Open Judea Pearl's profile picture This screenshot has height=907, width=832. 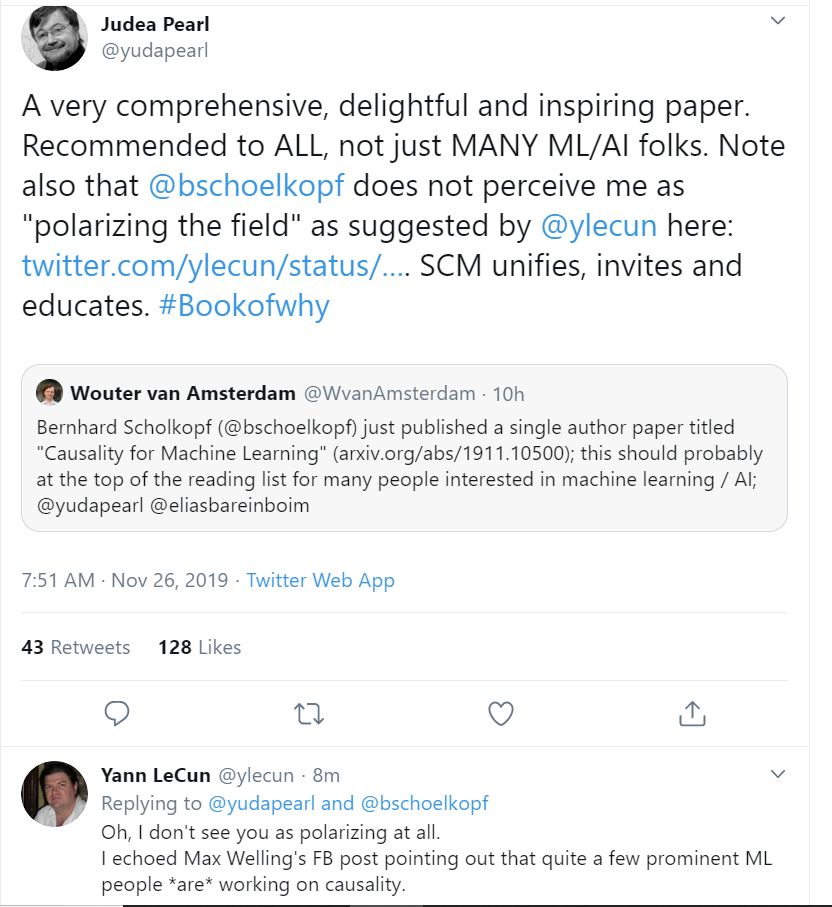54,37
